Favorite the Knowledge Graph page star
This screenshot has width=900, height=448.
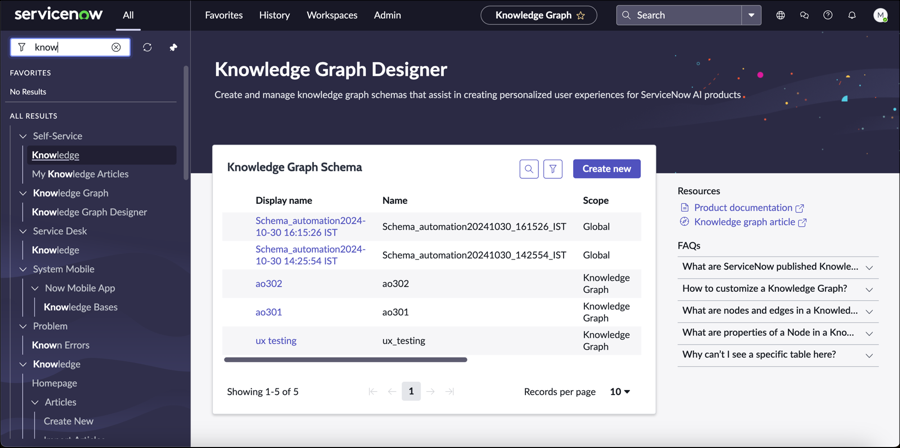(x=580, y=16)
